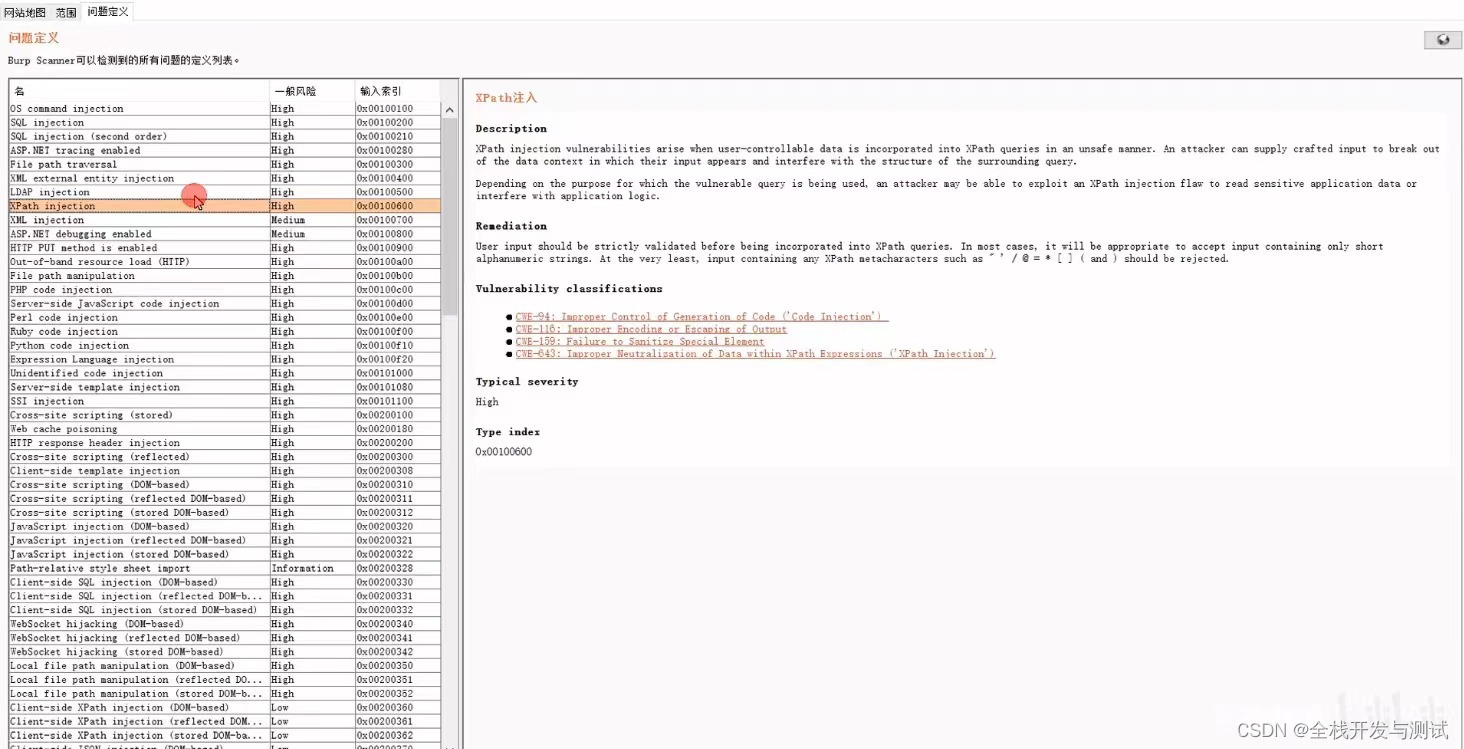The height and width of the screenshot is (749, 1464).
Task: Select the SSI injection row
Action: click(225, 402)
